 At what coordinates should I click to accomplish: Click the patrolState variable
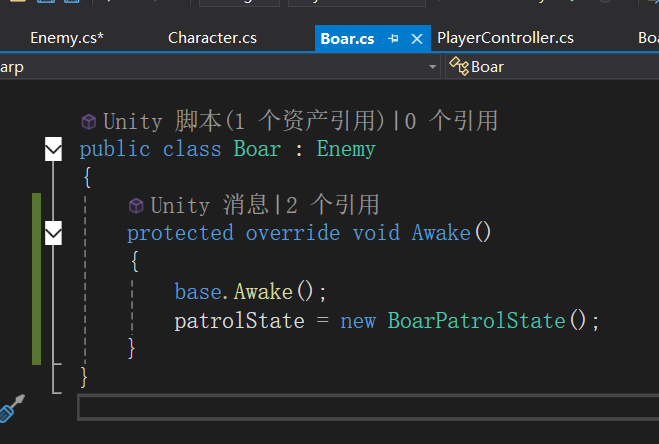pyautogui.click(x=239, y=321)
